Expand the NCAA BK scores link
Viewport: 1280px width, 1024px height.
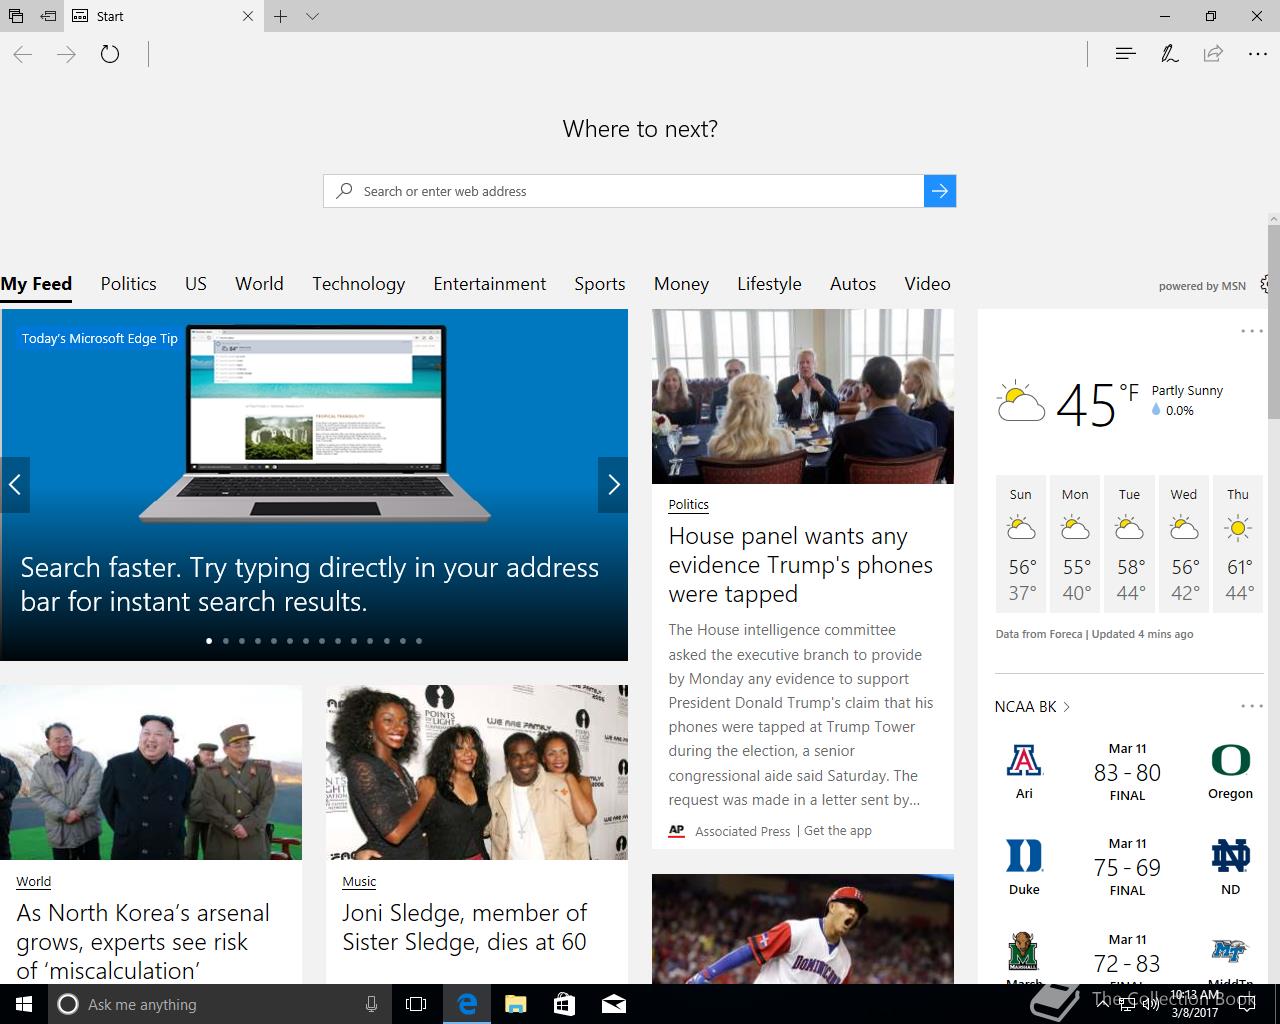tap(1032, 706)
